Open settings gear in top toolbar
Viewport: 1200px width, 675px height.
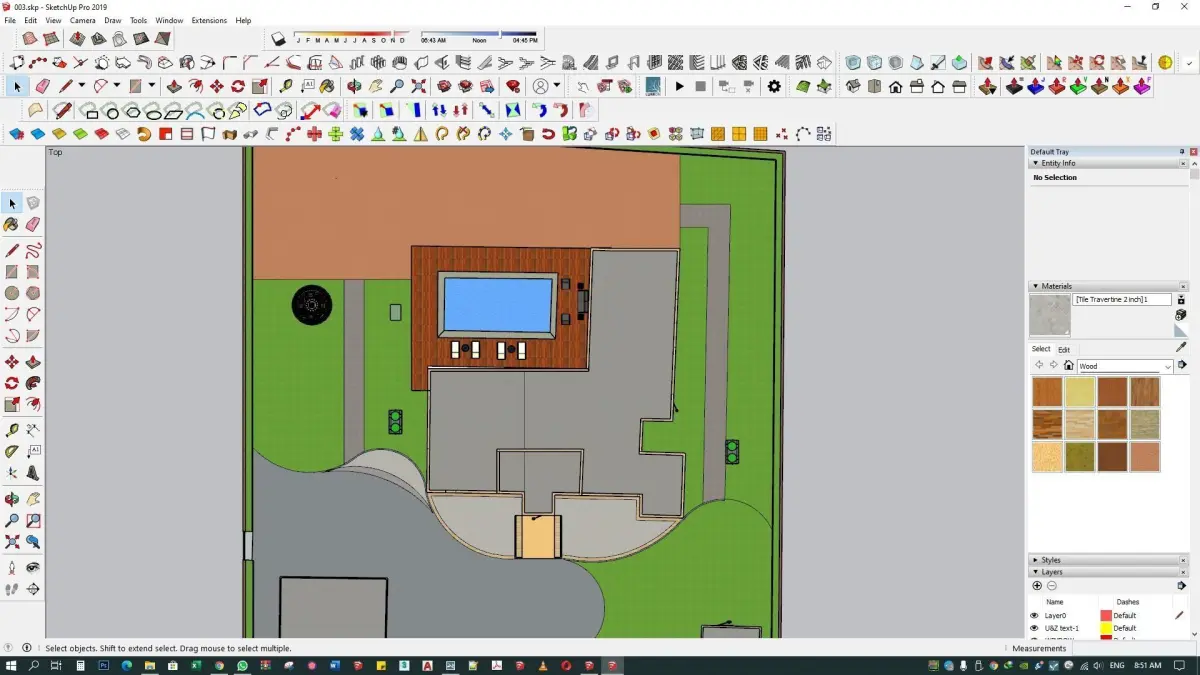[774, 87]
